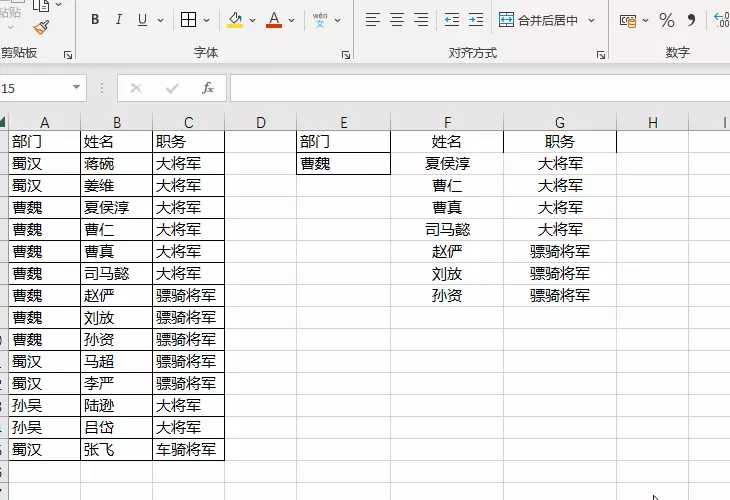Click the borders icon
Image resolution: width=730 pixels, height=500 pixels.
click(x=188, y=20)
